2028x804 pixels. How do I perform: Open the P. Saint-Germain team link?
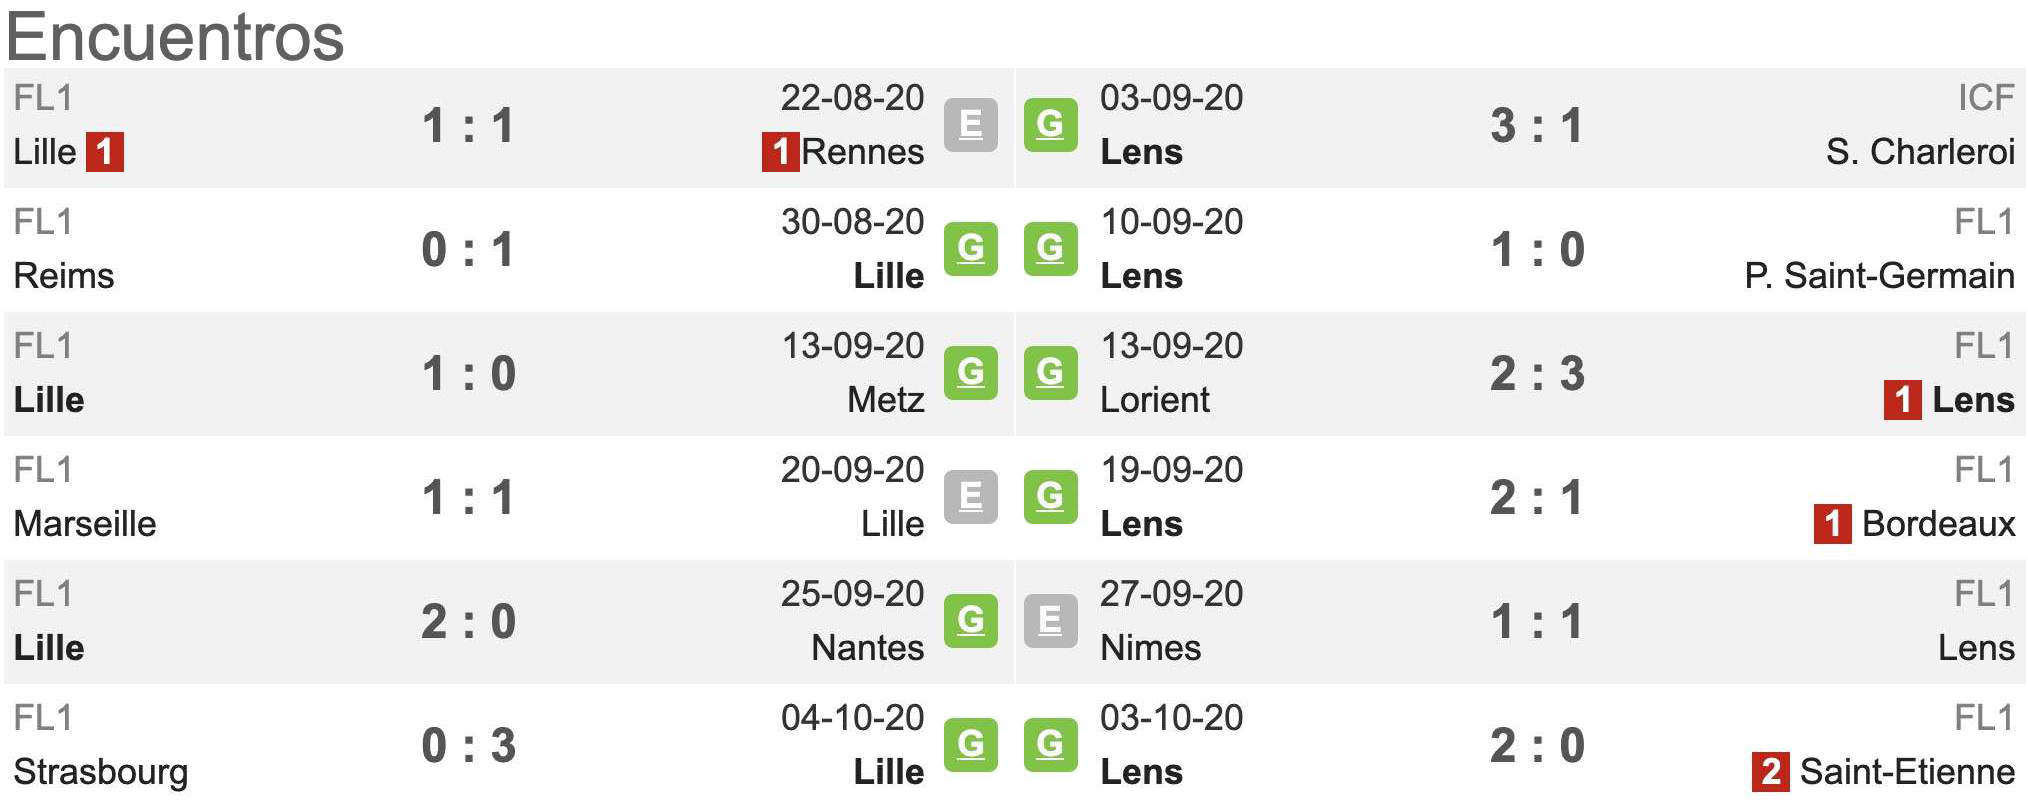click(1879, 276)
